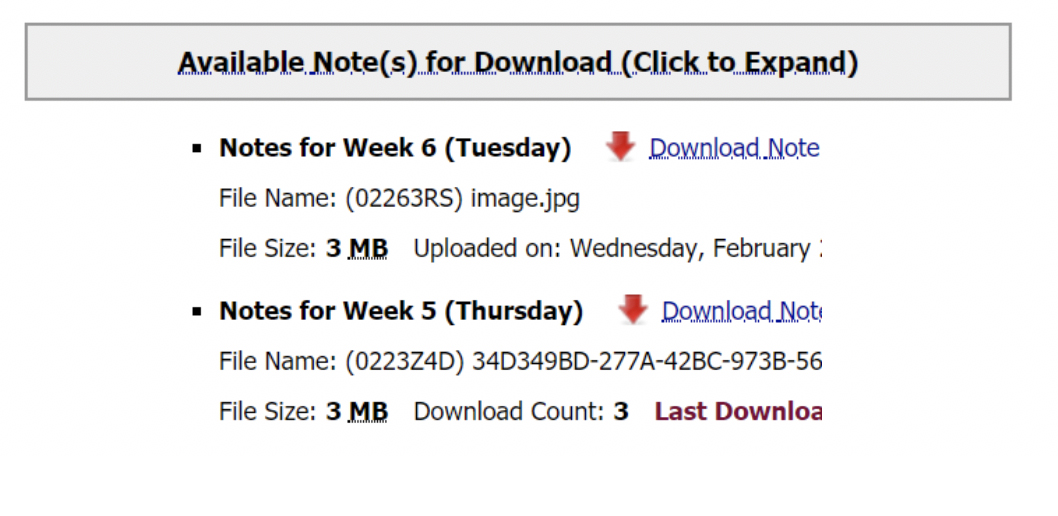Select the Notes for Week 5 (Thursday) title
The height and width of the screenshot is (516, 1058).
[401, 311]
